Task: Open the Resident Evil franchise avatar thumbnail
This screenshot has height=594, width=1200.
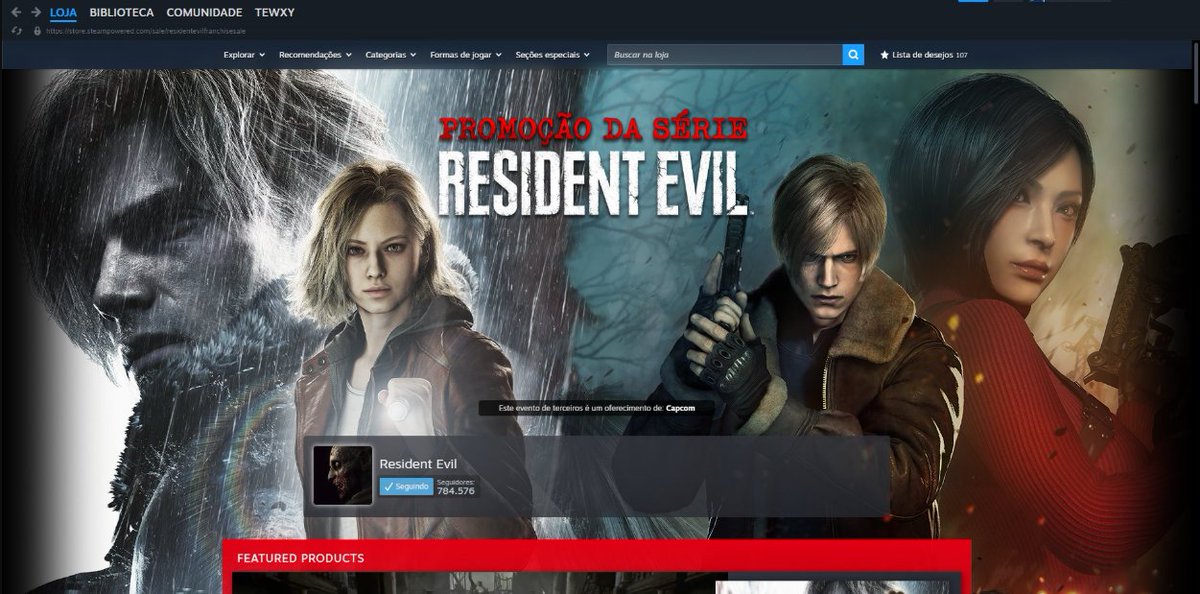Action: coord(343,475)
